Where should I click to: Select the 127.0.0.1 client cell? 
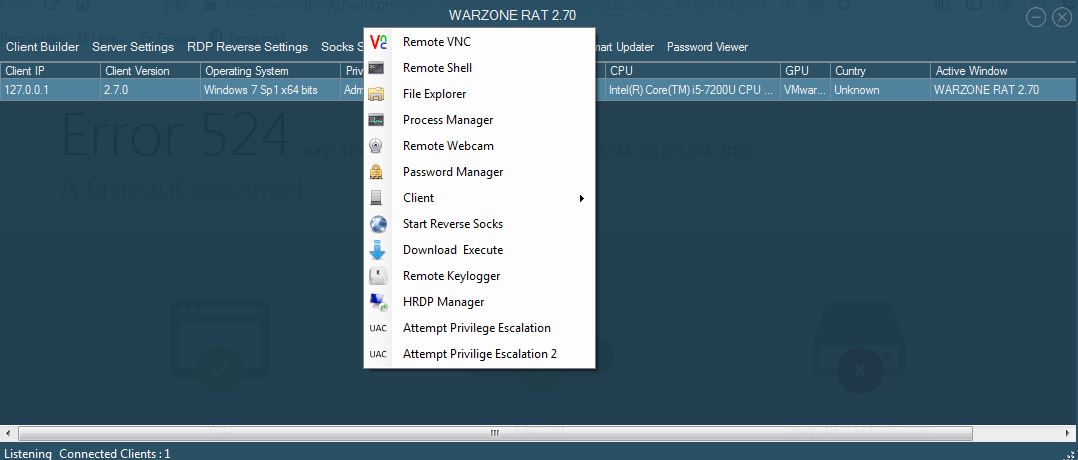(50, 90)
